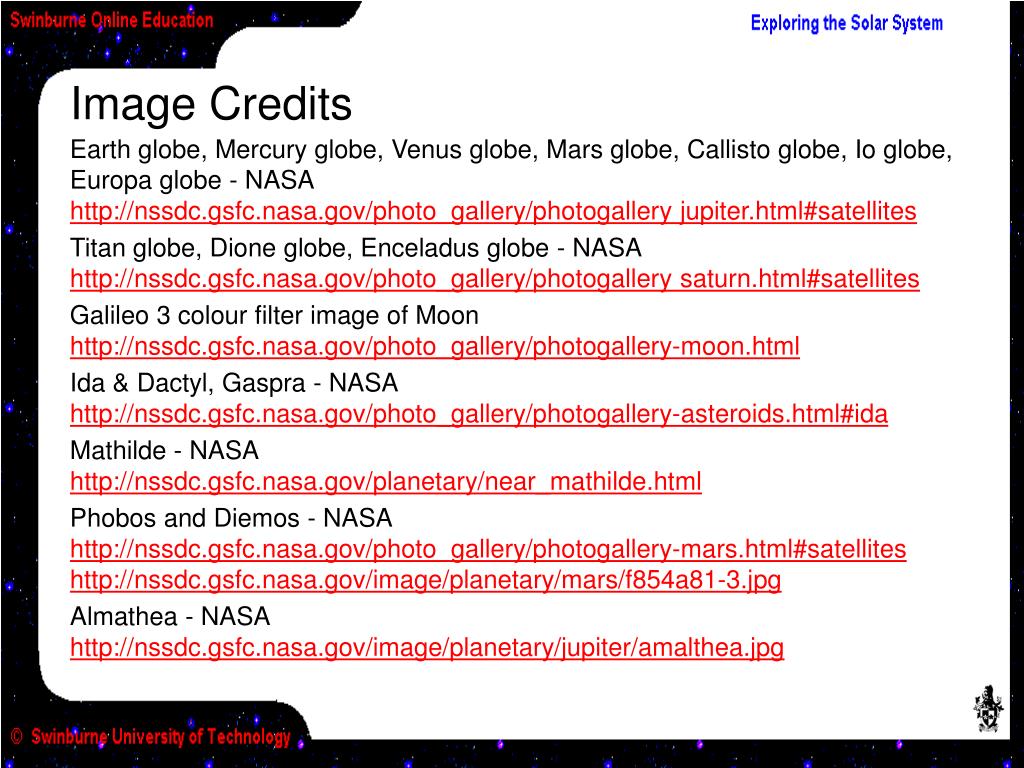Click the Image Credits title

[x=211, y=104]
